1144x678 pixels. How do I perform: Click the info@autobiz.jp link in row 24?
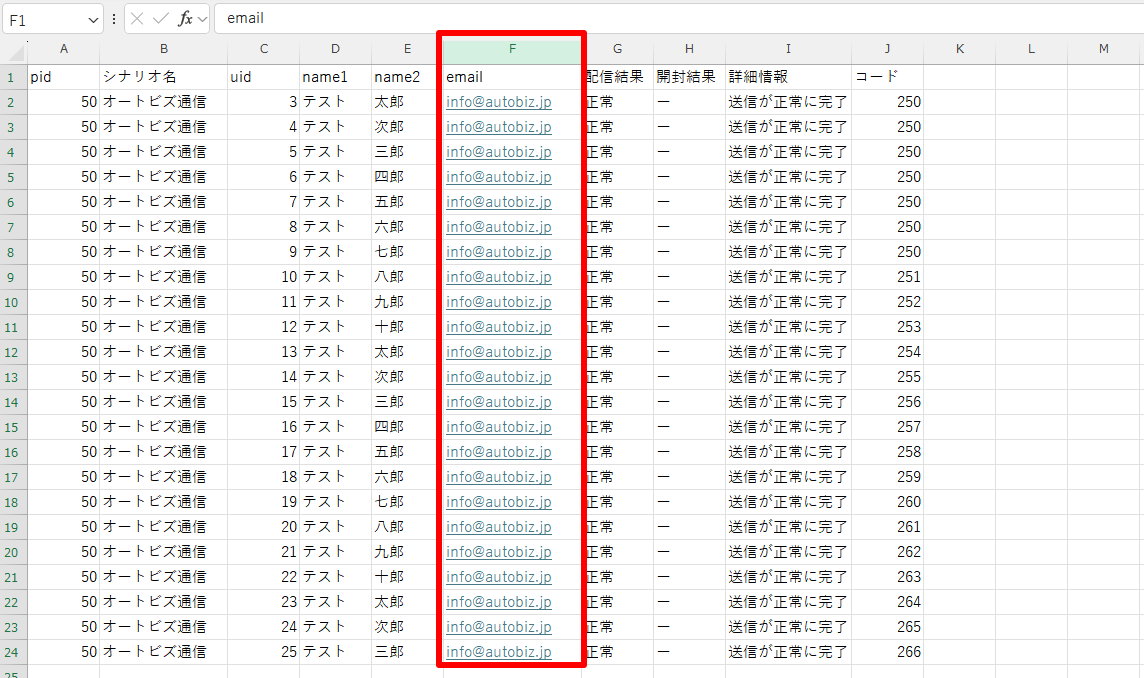pyautogui.click(x=498, y=652)
